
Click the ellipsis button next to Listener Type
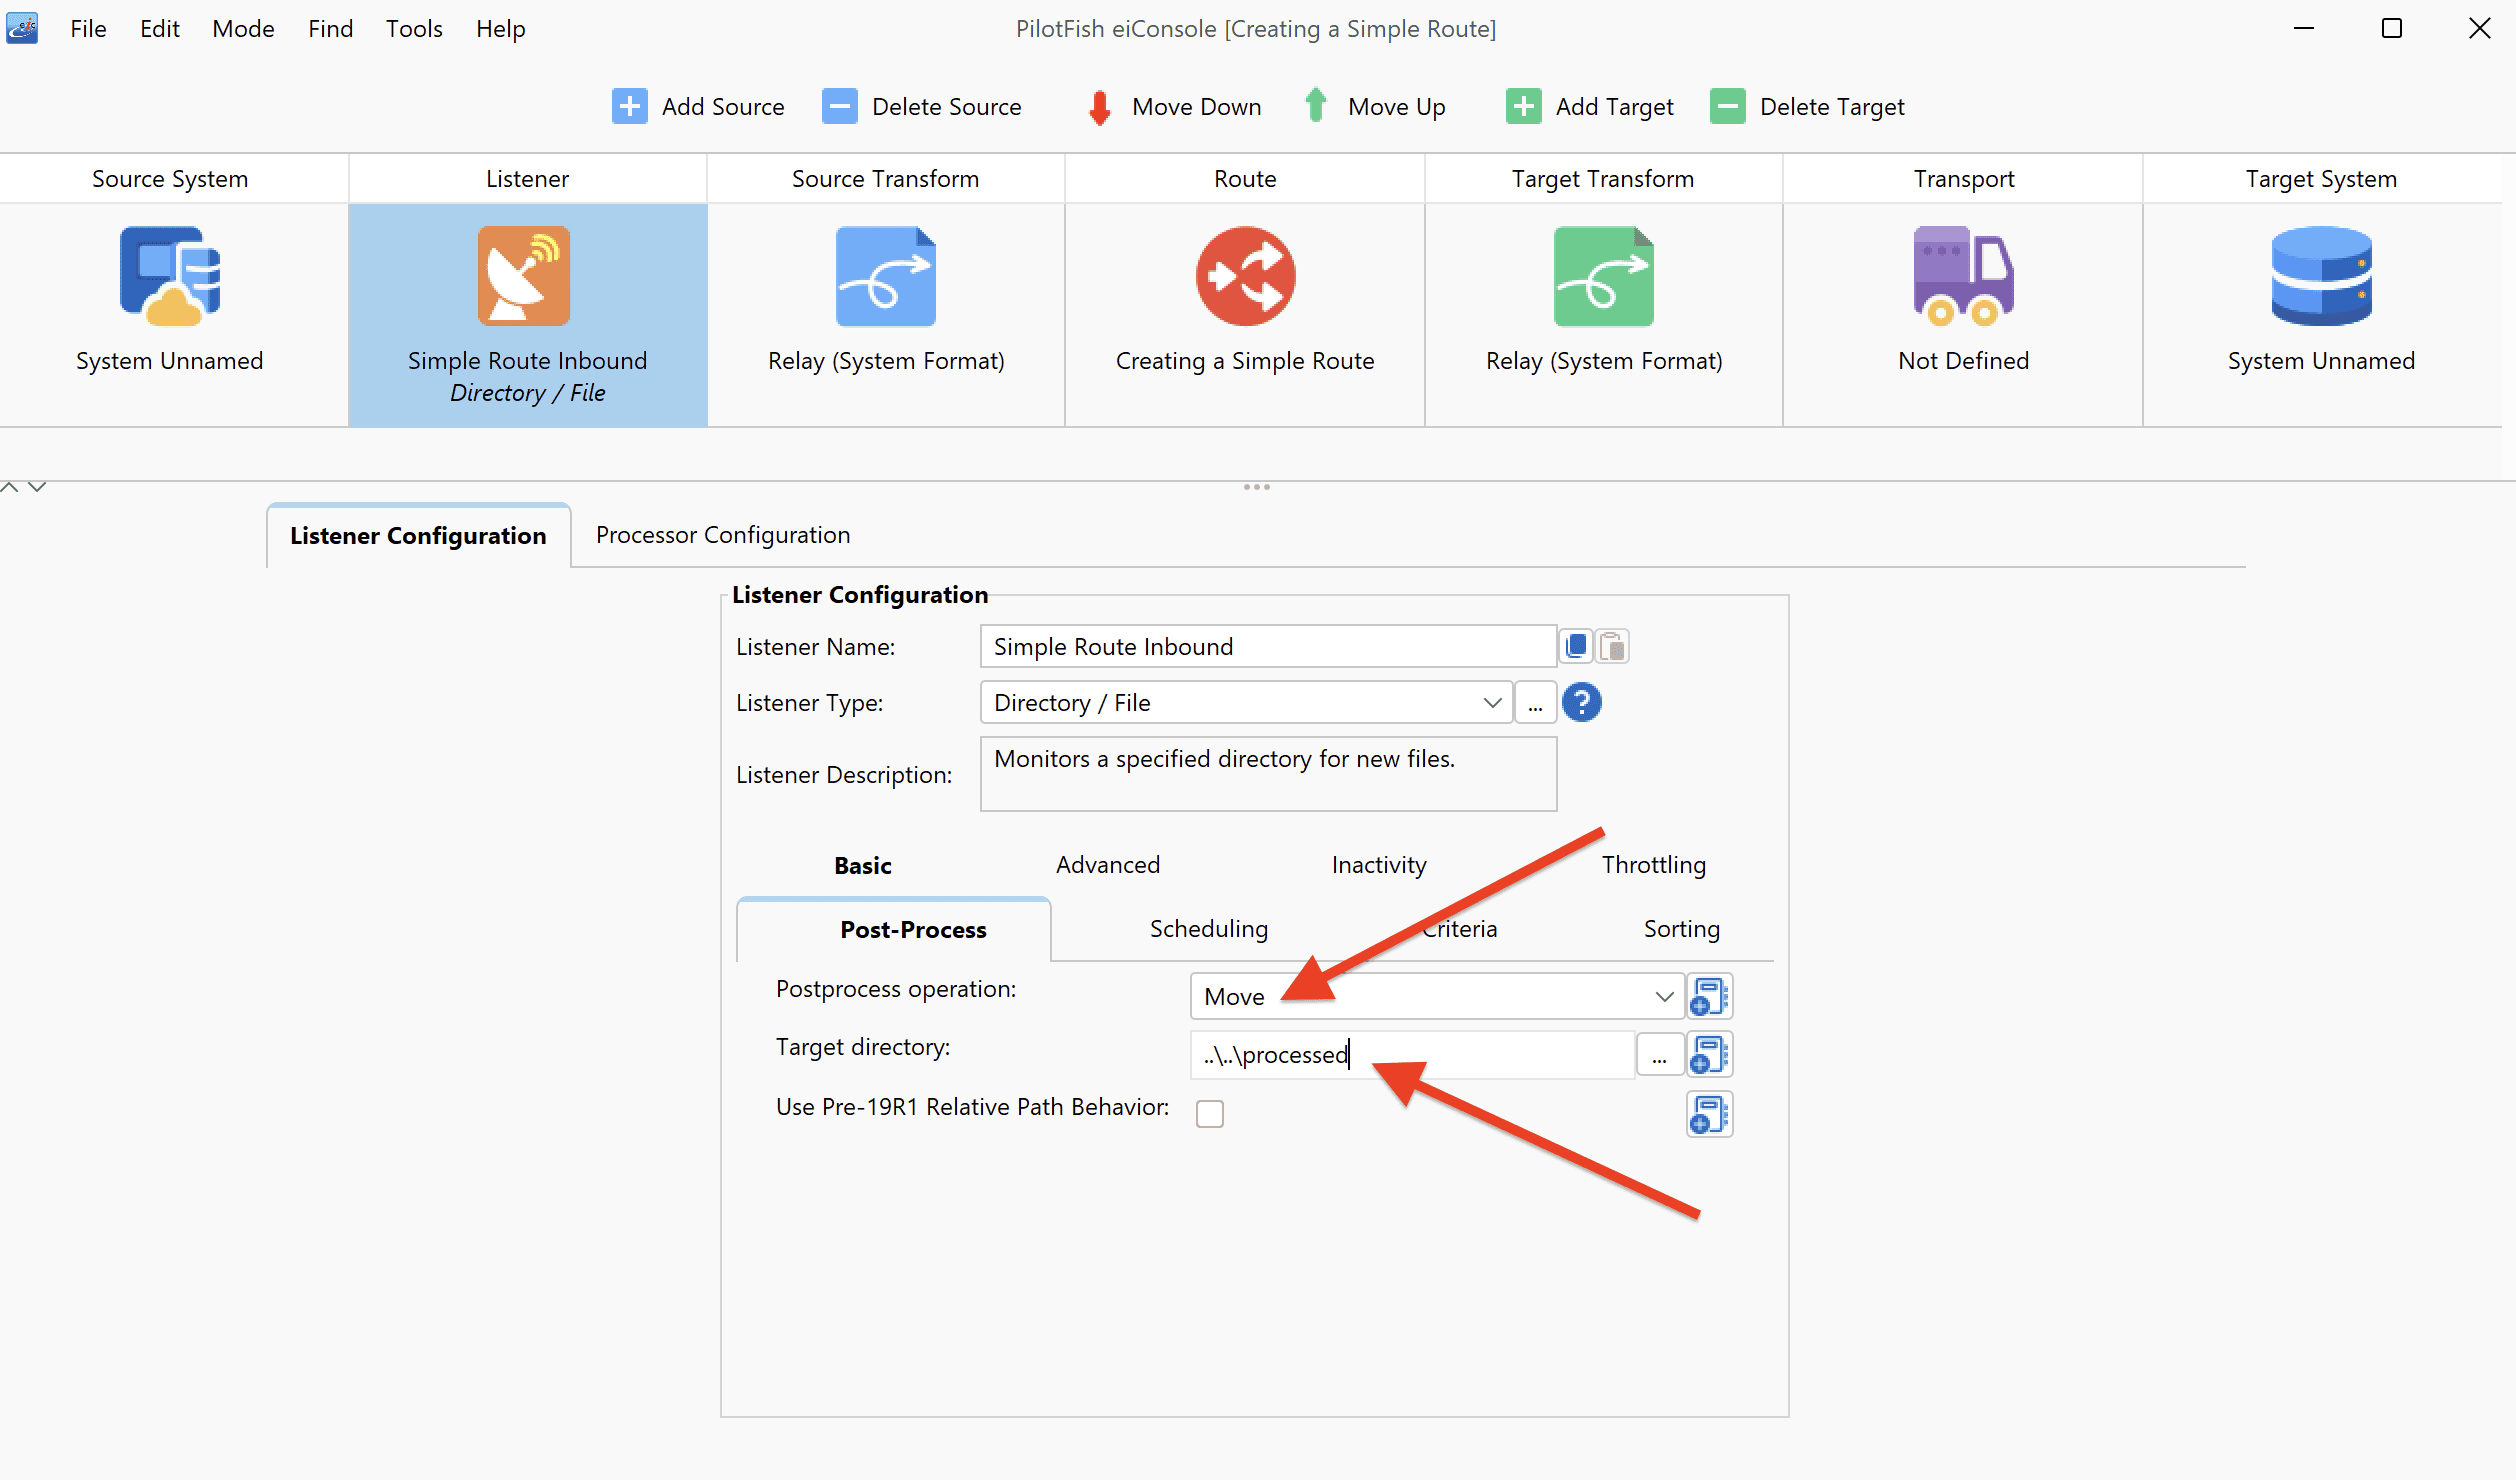point(1535,702)
